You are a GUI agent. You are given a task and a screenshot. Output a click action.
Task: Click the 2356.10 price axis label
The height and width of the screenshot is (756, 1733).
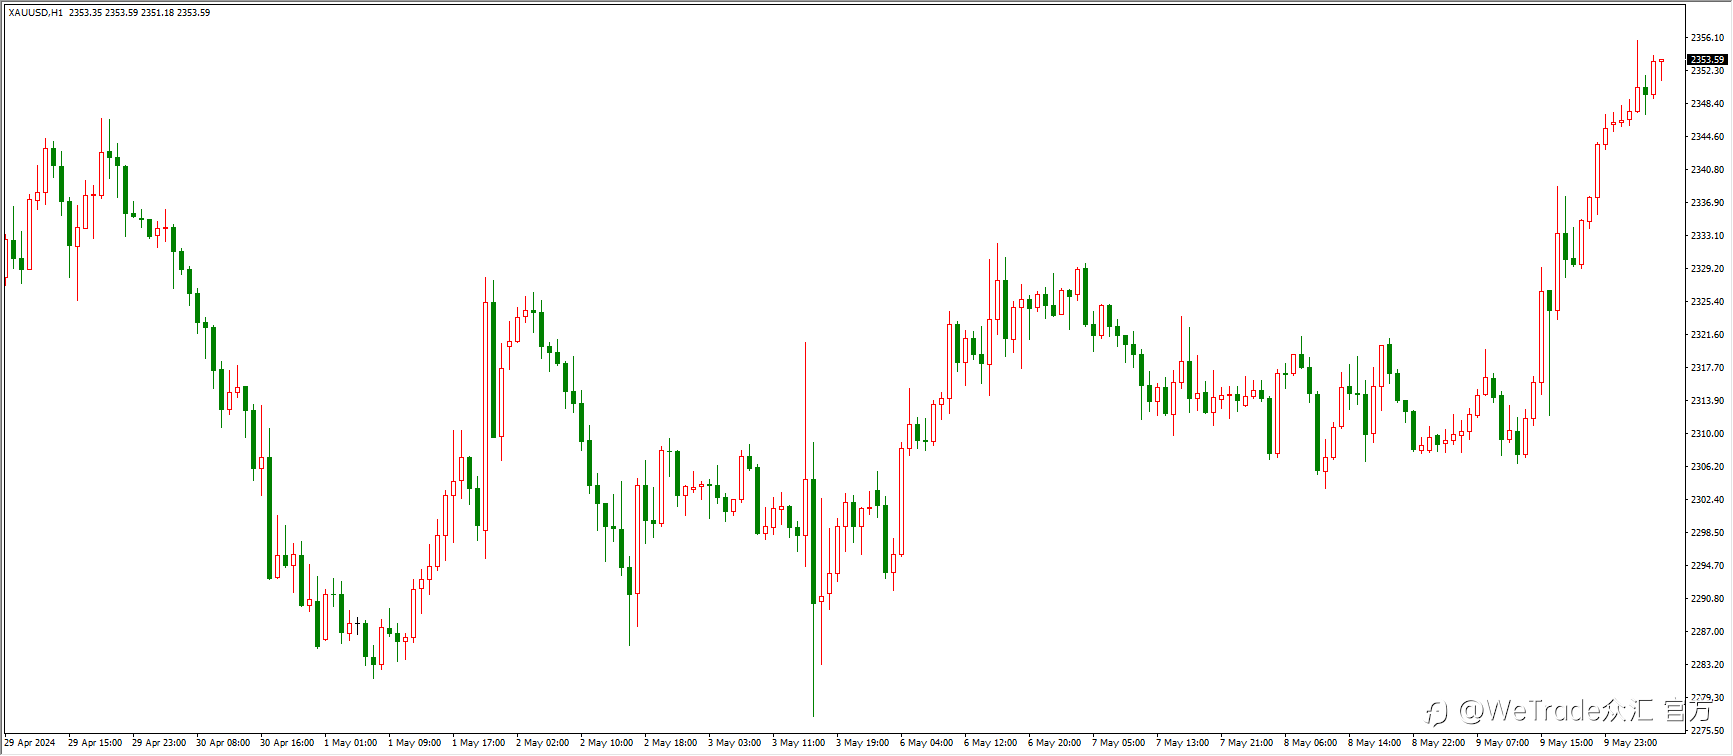[1707, 38]
